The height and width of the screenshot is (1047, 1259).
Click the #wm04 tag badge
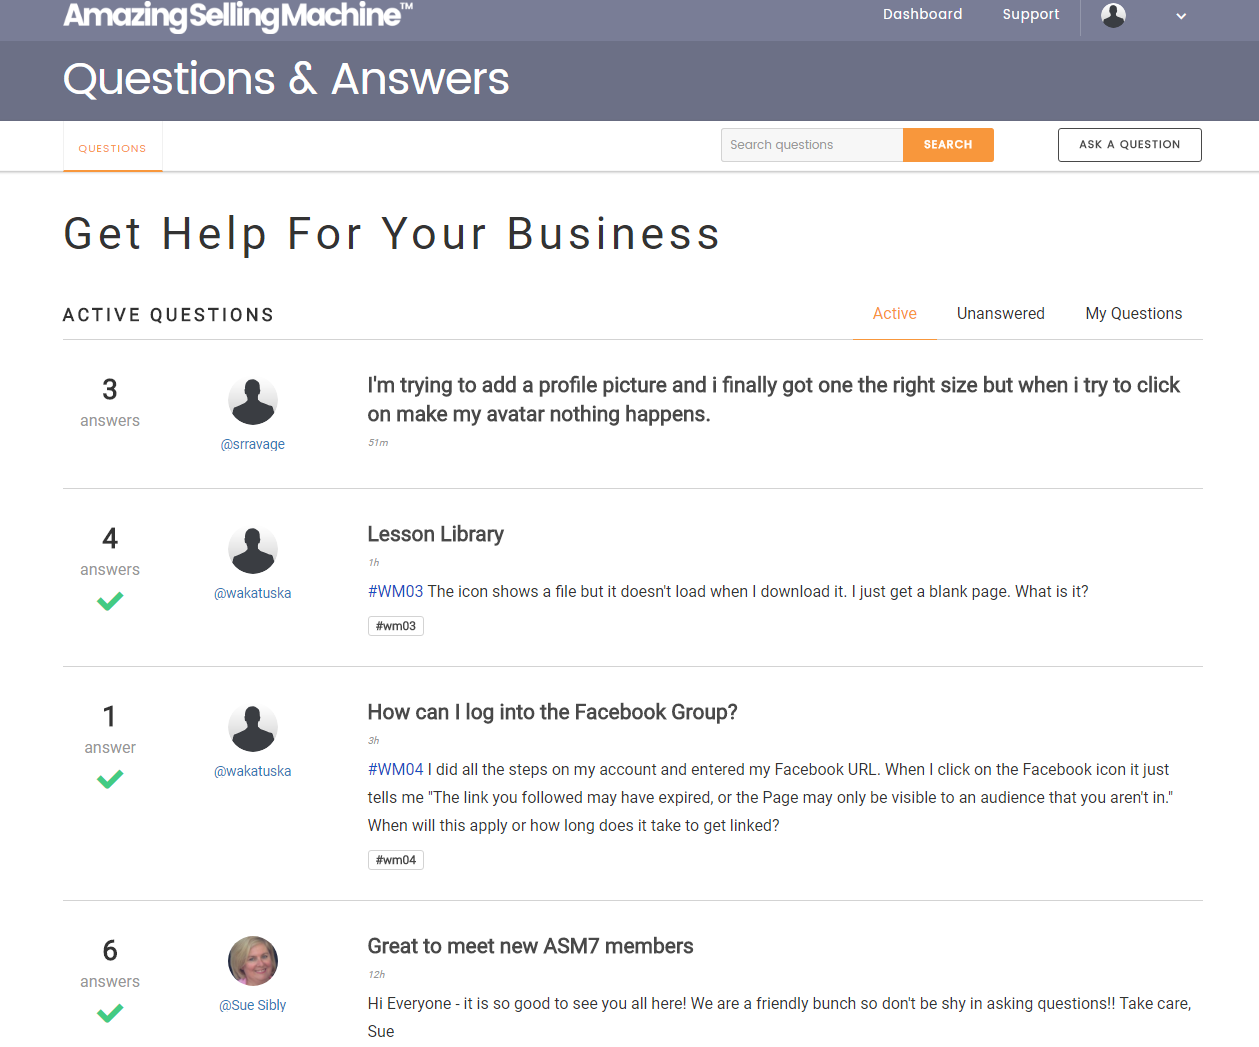point(396,860)
